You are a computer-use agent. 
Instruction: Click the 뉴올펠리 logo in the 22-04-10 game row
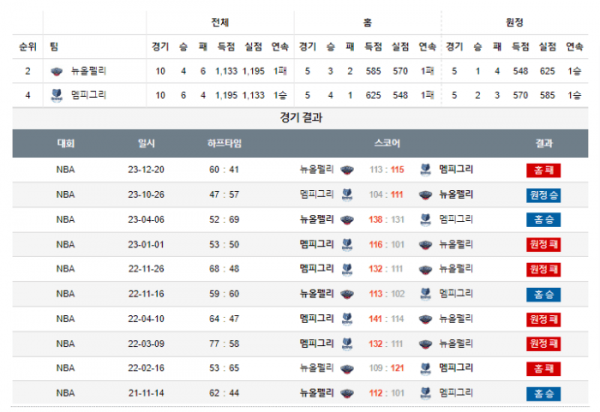(425, 319)
